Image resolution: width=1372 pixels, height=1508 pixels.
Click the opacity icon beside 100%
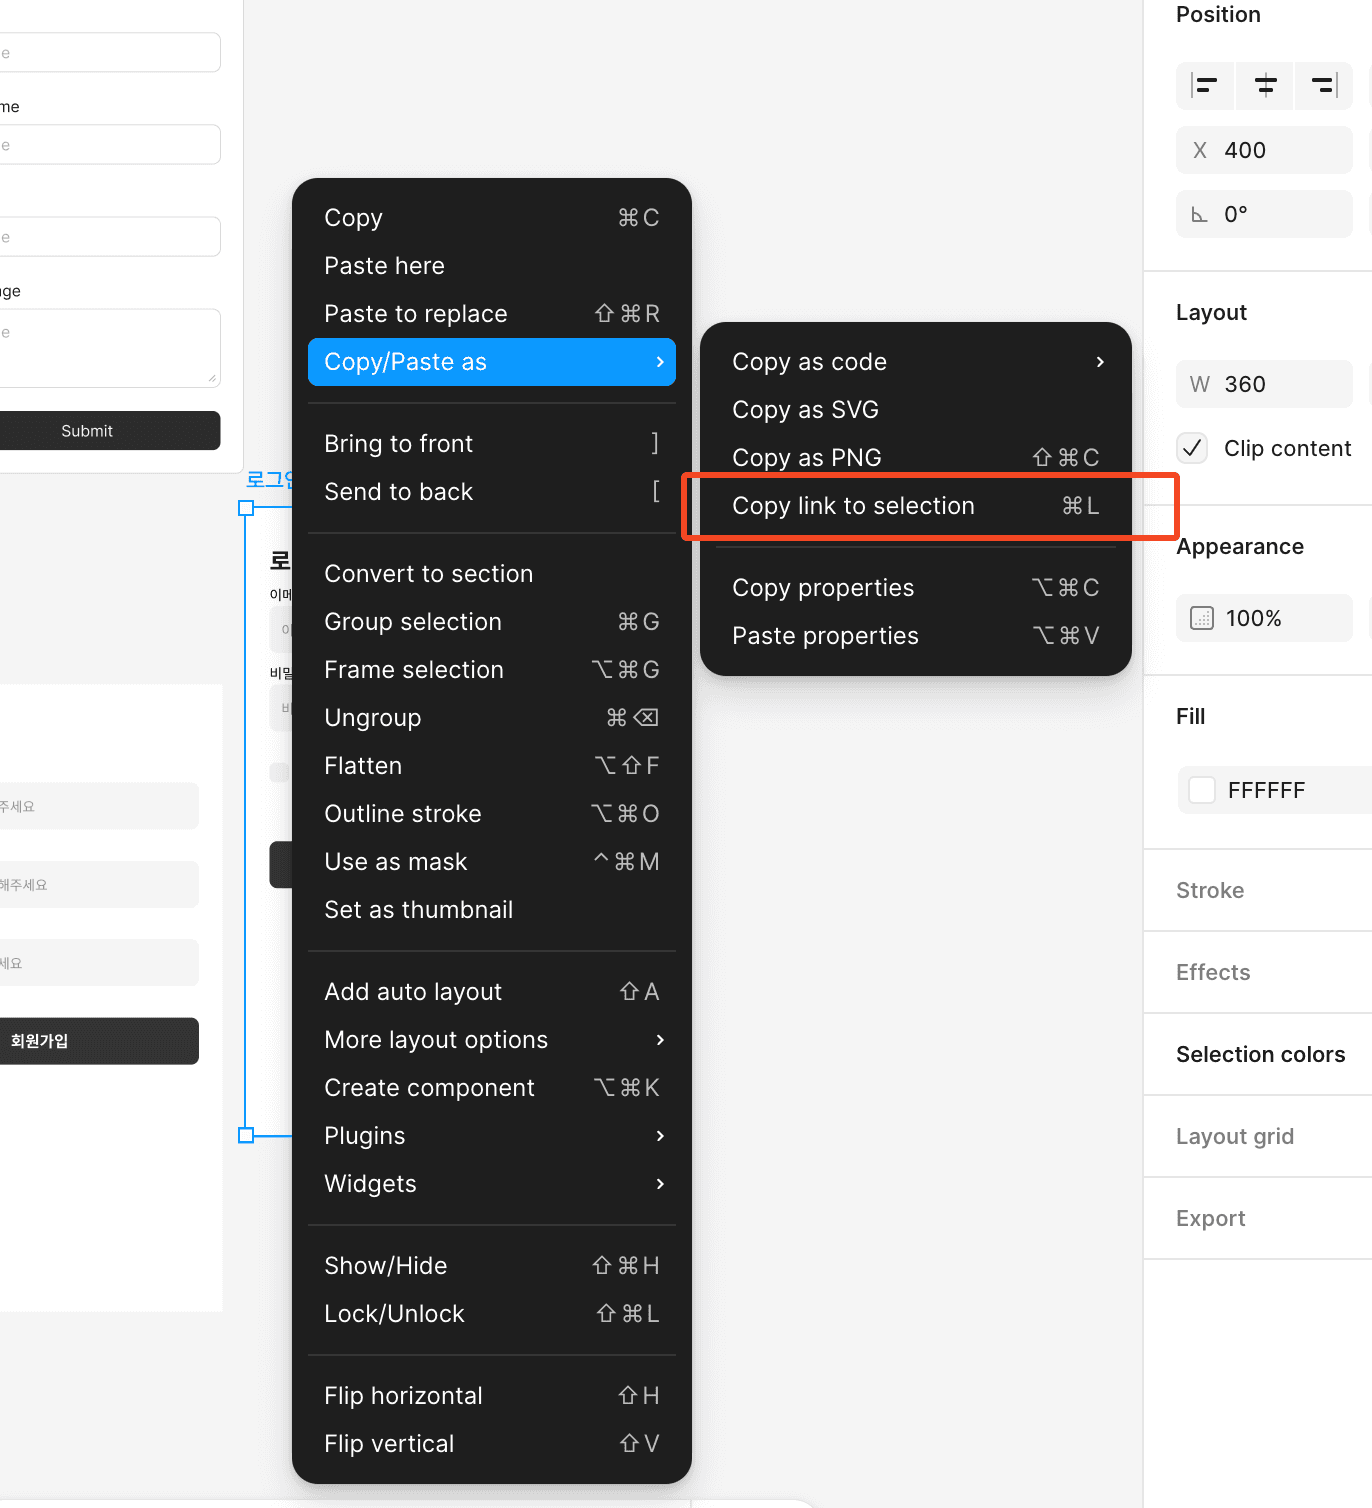(x=1201, y=619)
